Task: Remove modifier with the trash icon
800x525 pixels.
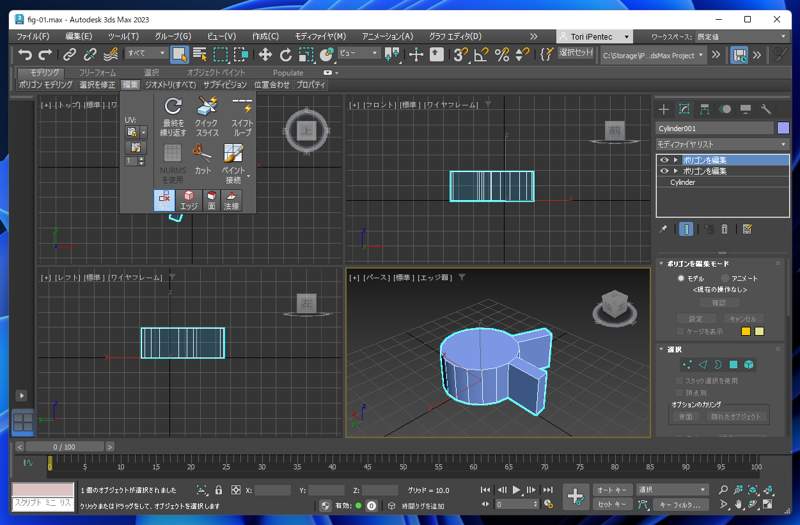Action: point(724,229)
